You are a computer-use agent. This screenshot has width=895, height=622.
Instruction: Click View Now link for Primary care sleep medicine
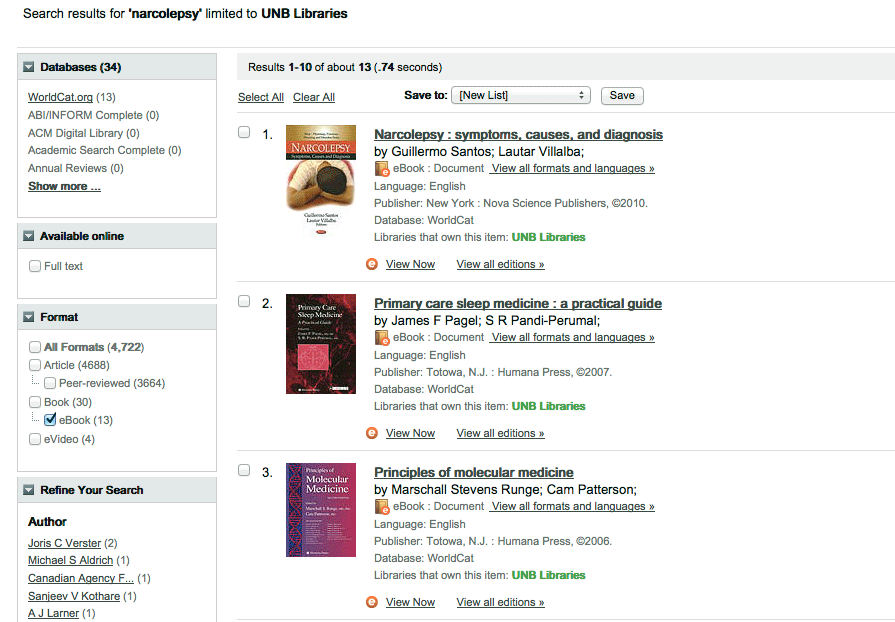(410, 433)
